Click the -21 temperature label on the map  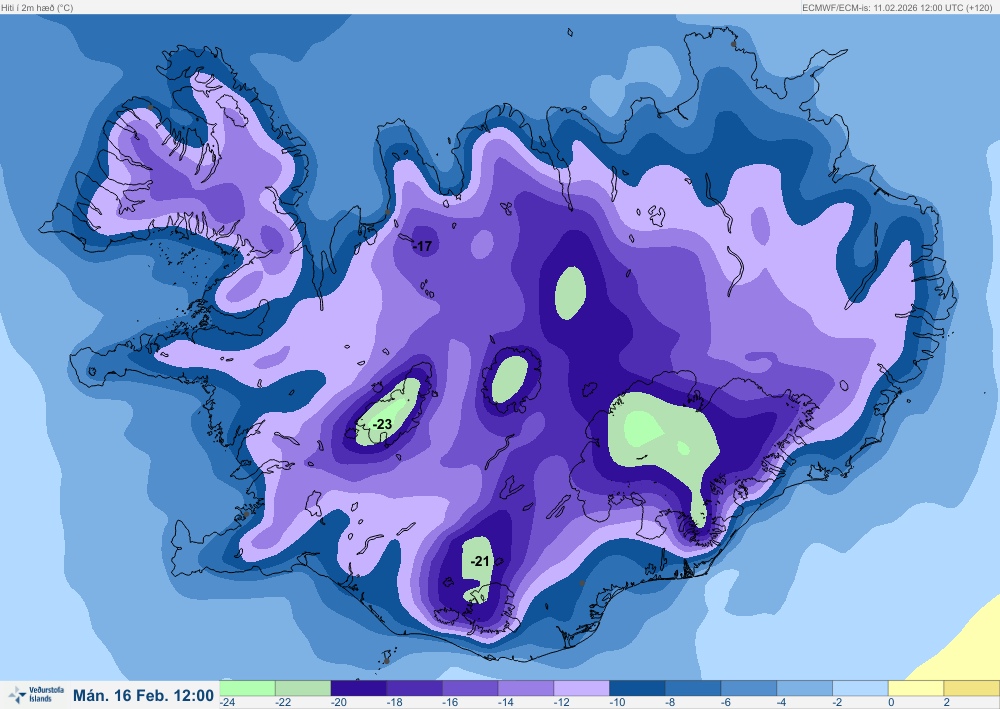pos(480,561)
